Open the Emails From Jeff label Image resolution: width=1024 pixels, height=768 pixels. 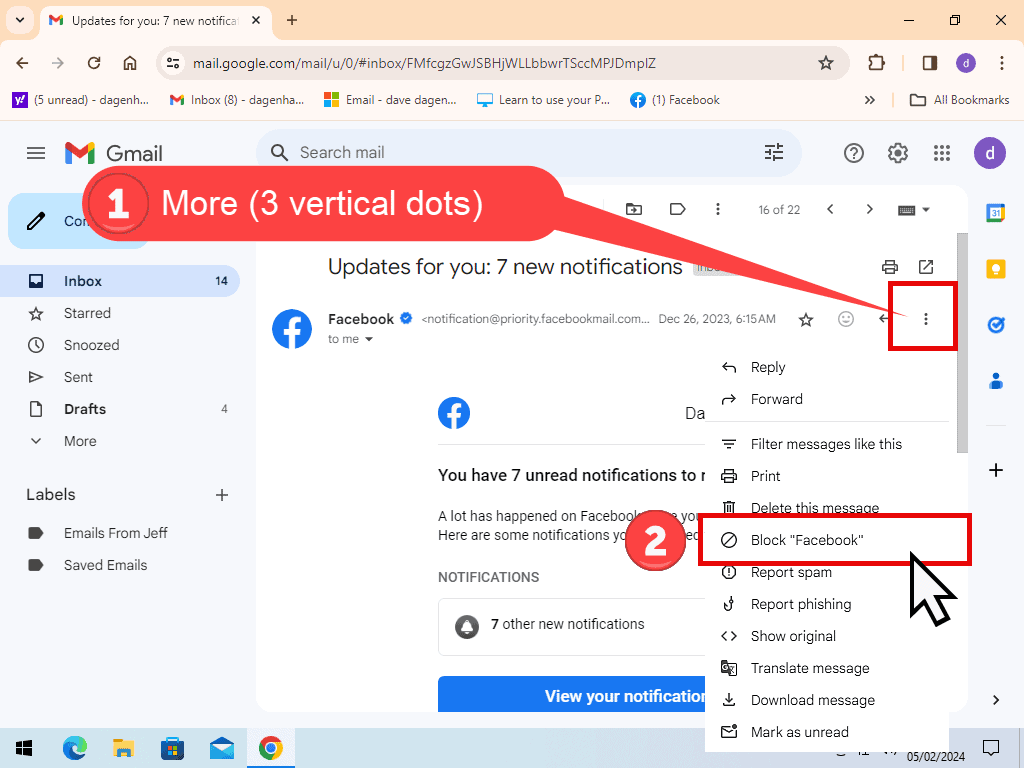coord(115,533)
